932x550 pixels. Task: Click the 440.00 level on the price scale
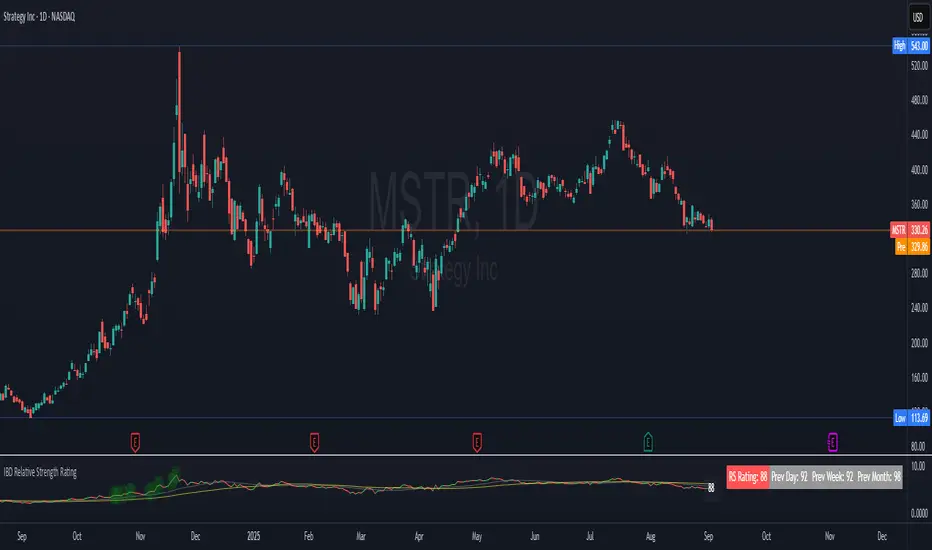tap(919, 135)
